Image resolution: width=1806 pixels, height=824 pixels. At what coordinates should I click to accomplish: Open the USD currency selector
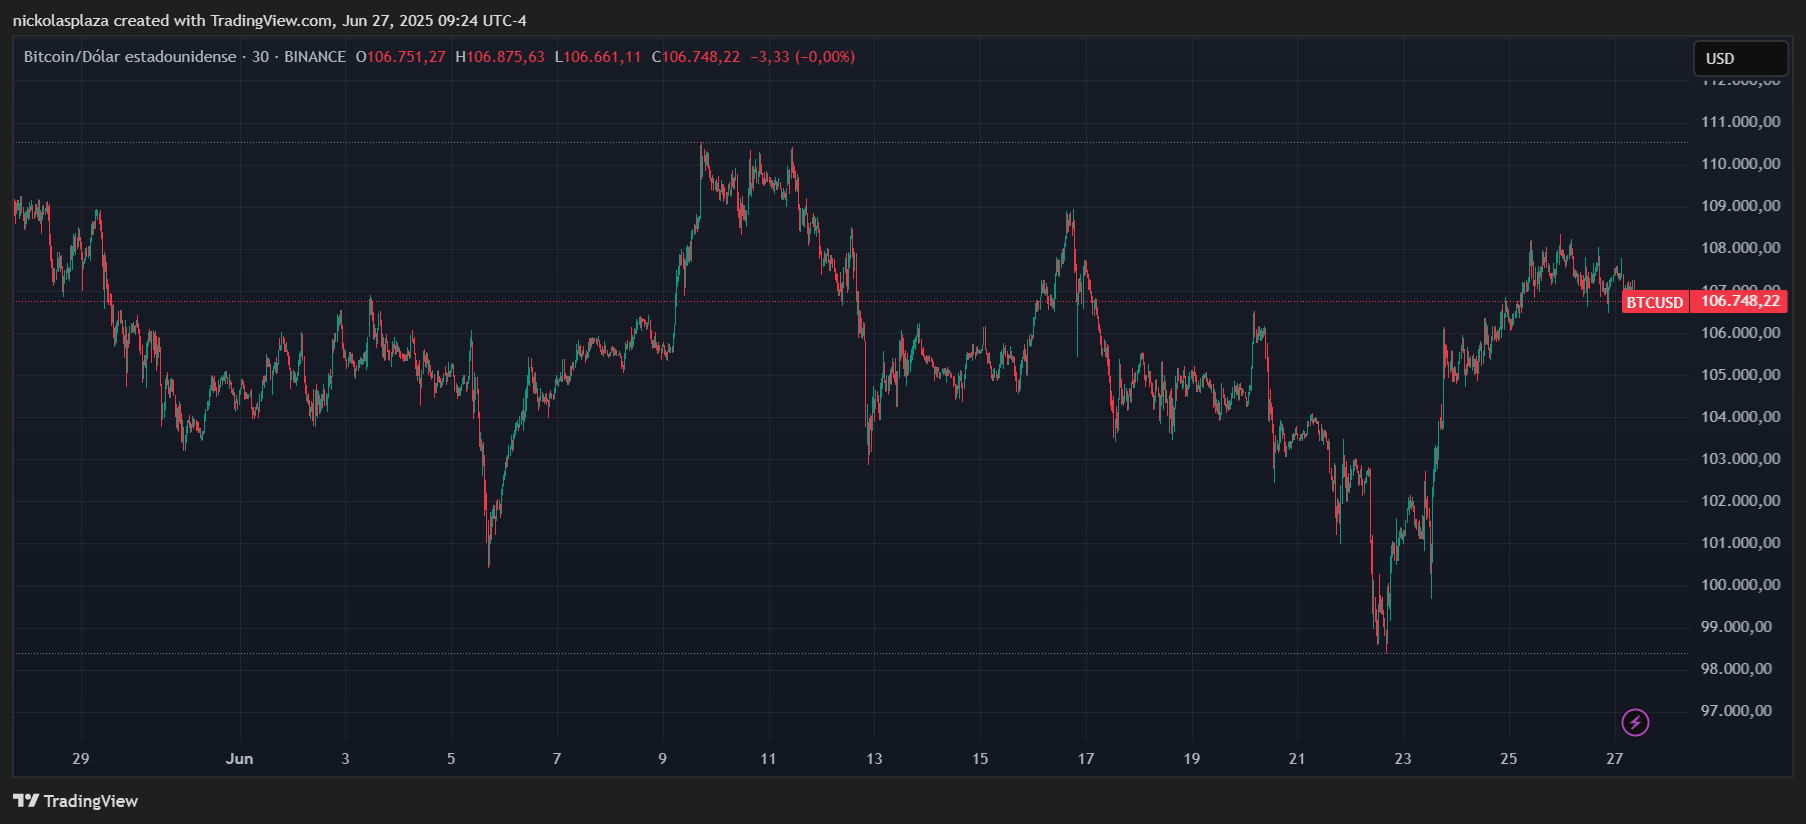(1739, 59)
